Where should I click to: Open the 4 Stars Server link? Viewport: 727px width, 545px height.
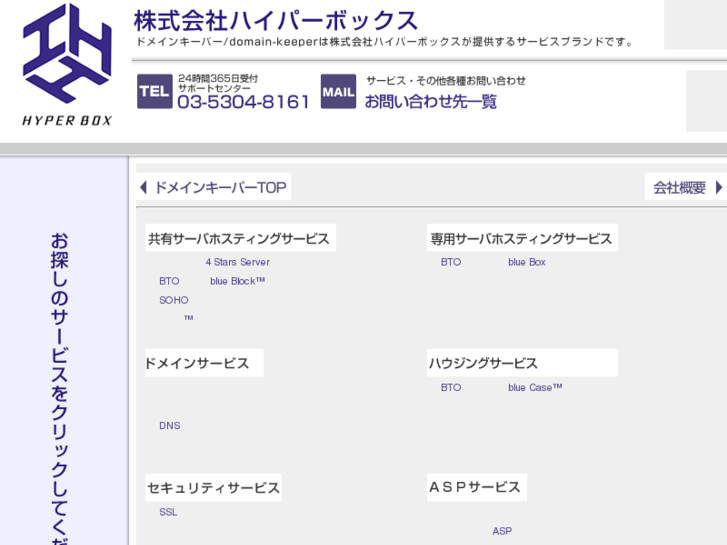point(238,262)
